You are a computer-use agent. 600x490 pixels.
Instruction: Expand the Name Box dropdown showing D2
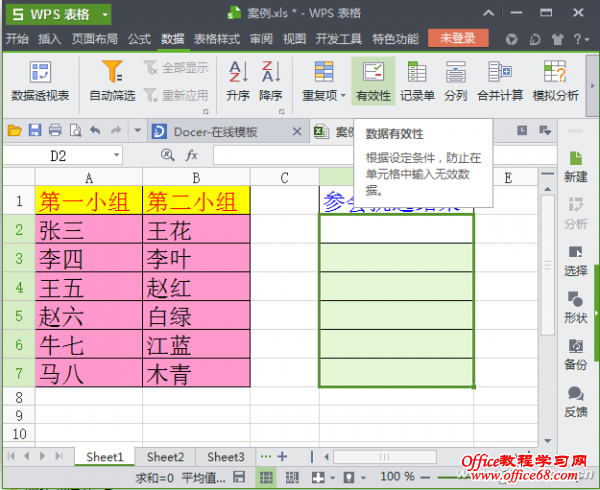116,155
